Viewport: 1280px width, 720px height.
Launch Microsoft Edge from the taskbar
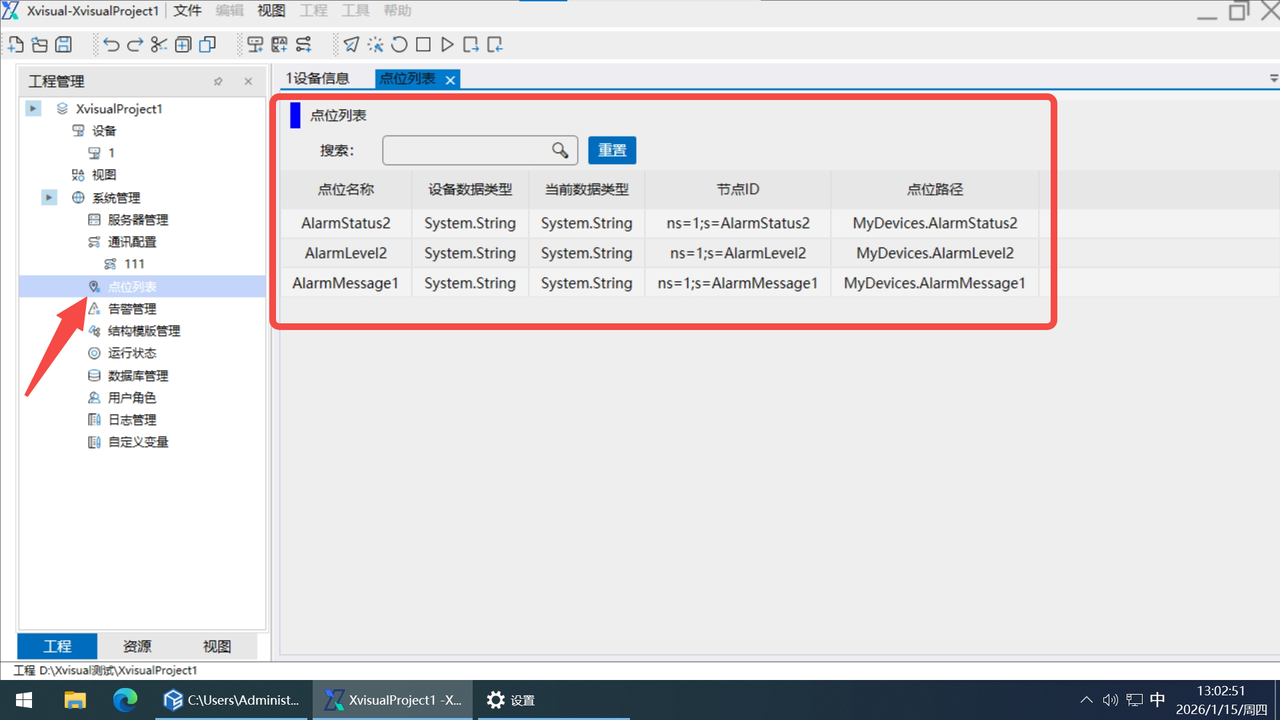pyautogui.click(x=125, y=700)
